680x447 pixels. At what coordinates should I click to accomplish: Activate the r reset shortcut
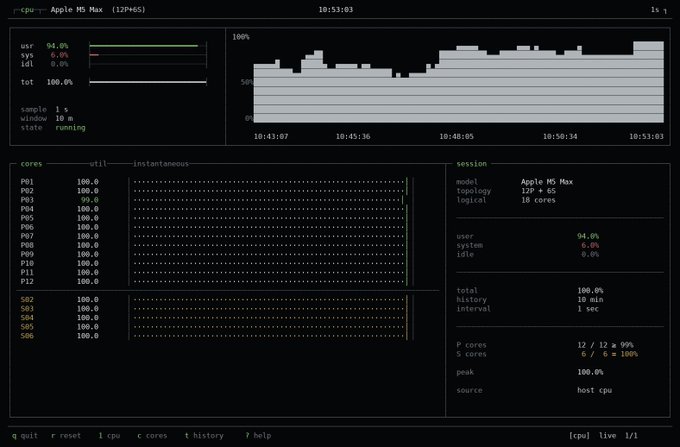click(66, 435)
